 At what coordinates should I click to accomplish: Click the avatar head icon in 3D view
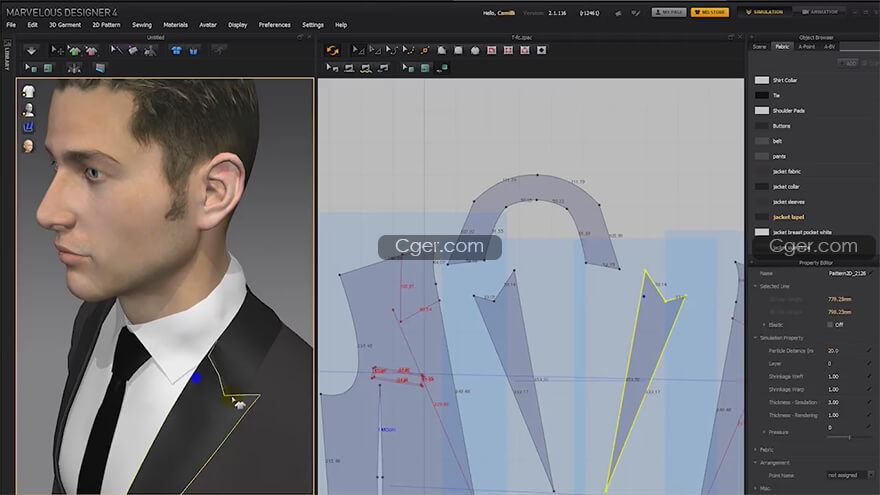(28, 145)
